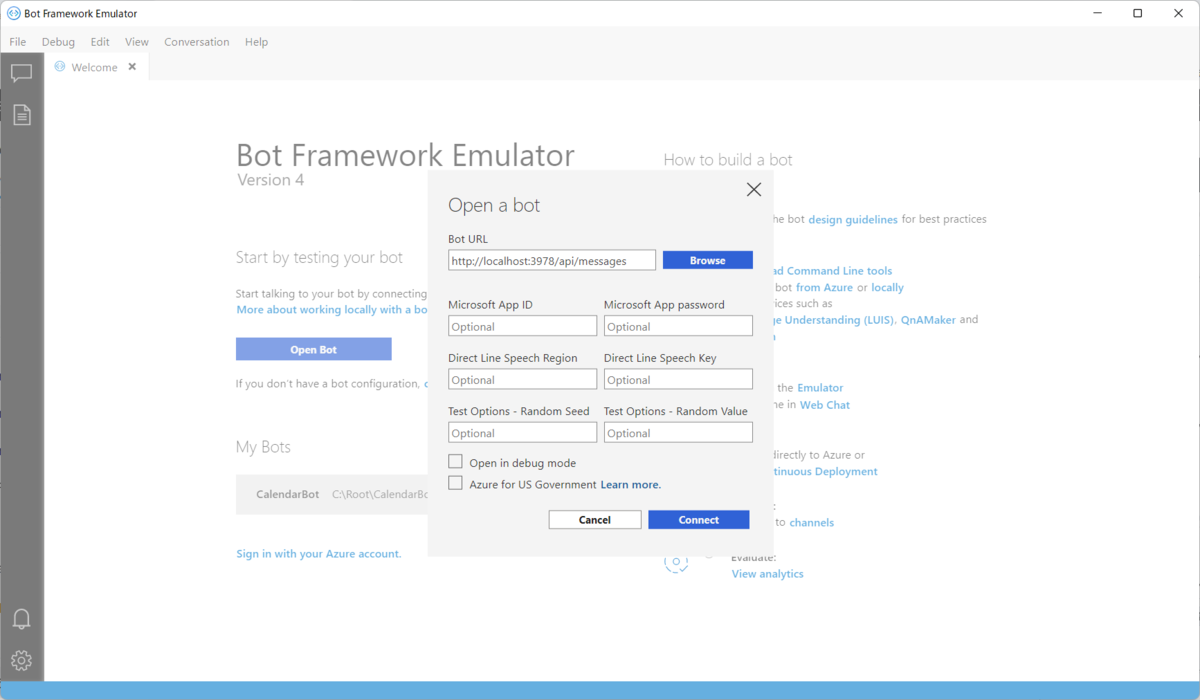Close the Welcome tab with its X
The height and width of the screenshot is (700, 1200).
coord(132,67)
